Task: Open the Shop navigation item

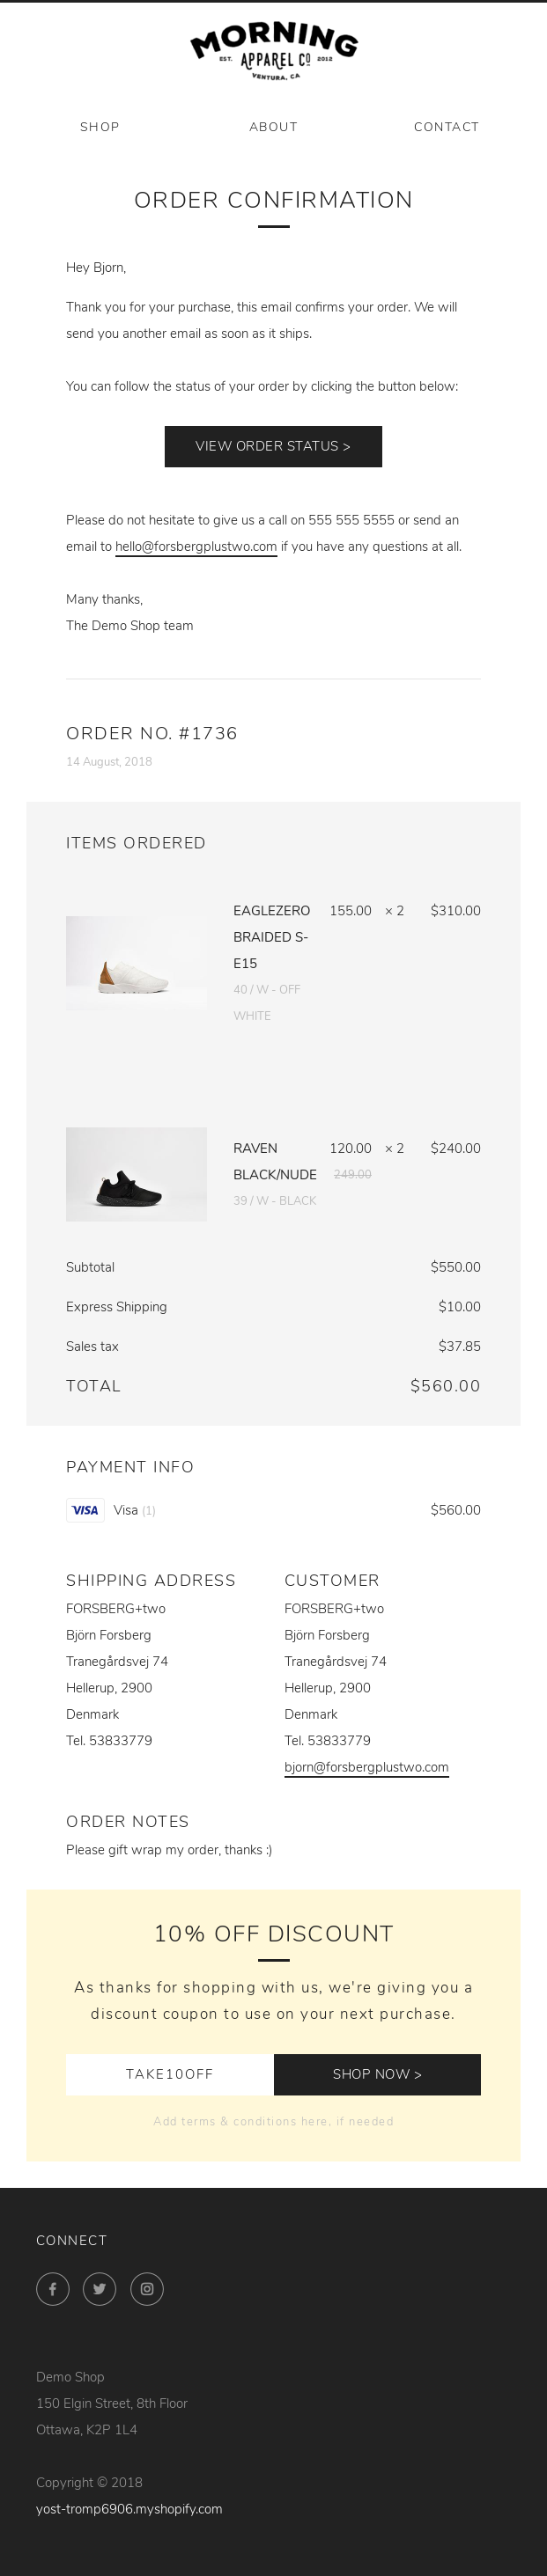Action: tap(100, 127)
